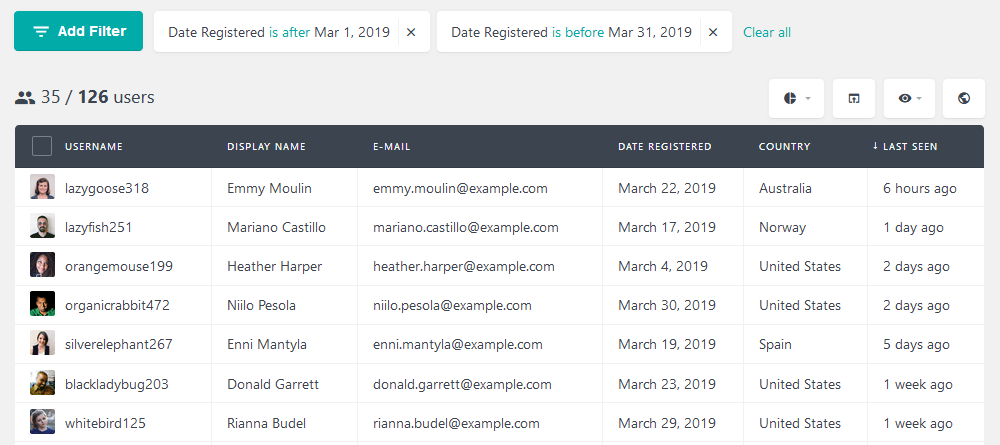The width and height of the screenshot is (1000, 445).
Task: Sort by the E-mail column header
Action: click(392, 147)
